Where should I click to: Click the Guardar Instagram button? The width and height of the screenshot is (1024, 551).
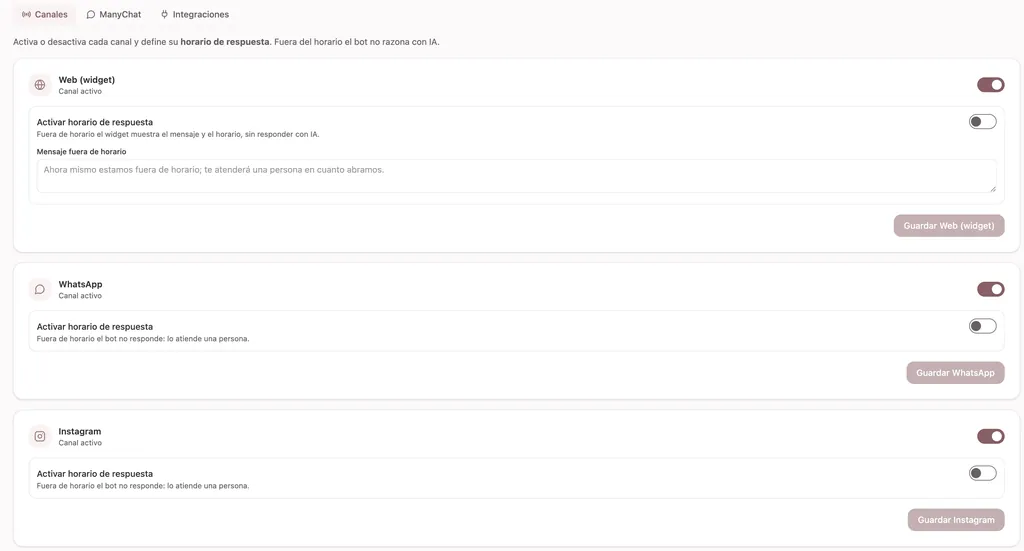pos(956,520)
